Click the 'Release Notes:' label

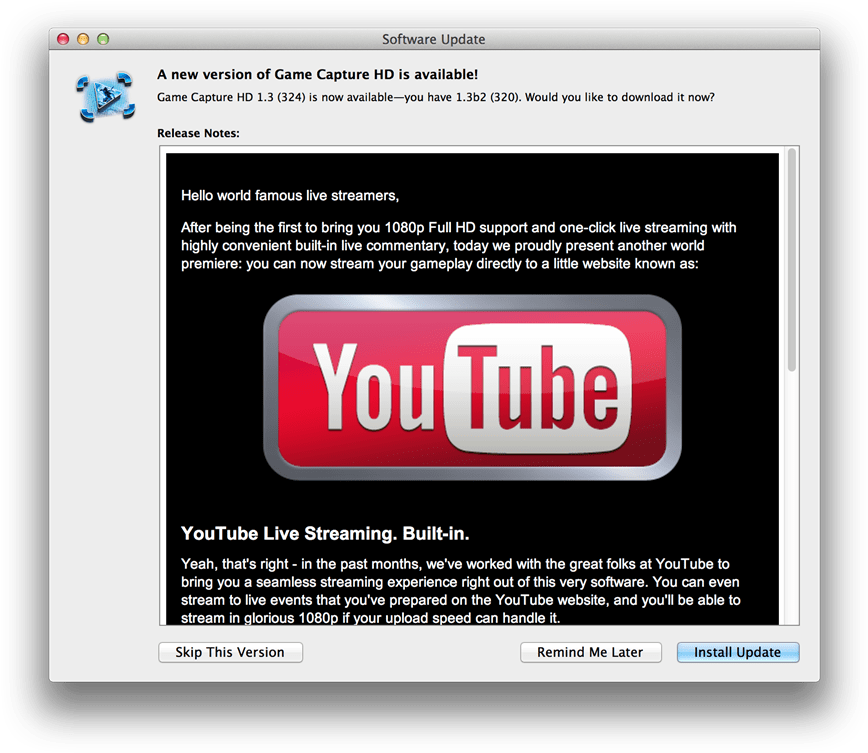[x=198, y=133]
